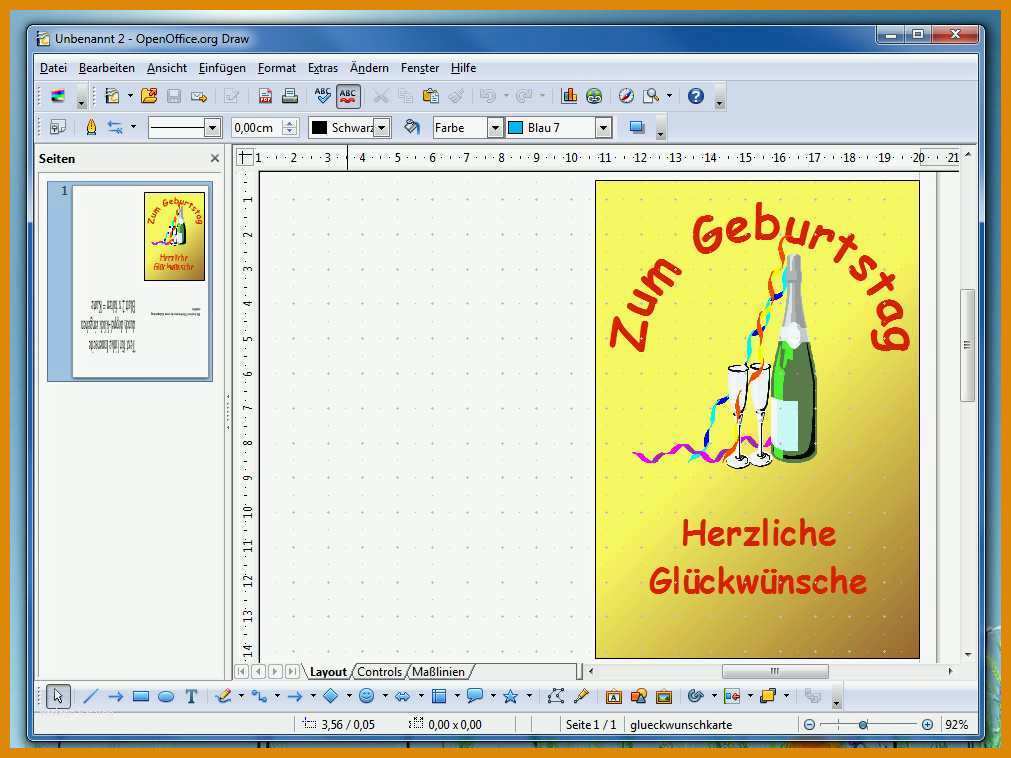Select the Basic Shapes diamond tool
This screenshot has width=1011, height=758.
point(330,696)
